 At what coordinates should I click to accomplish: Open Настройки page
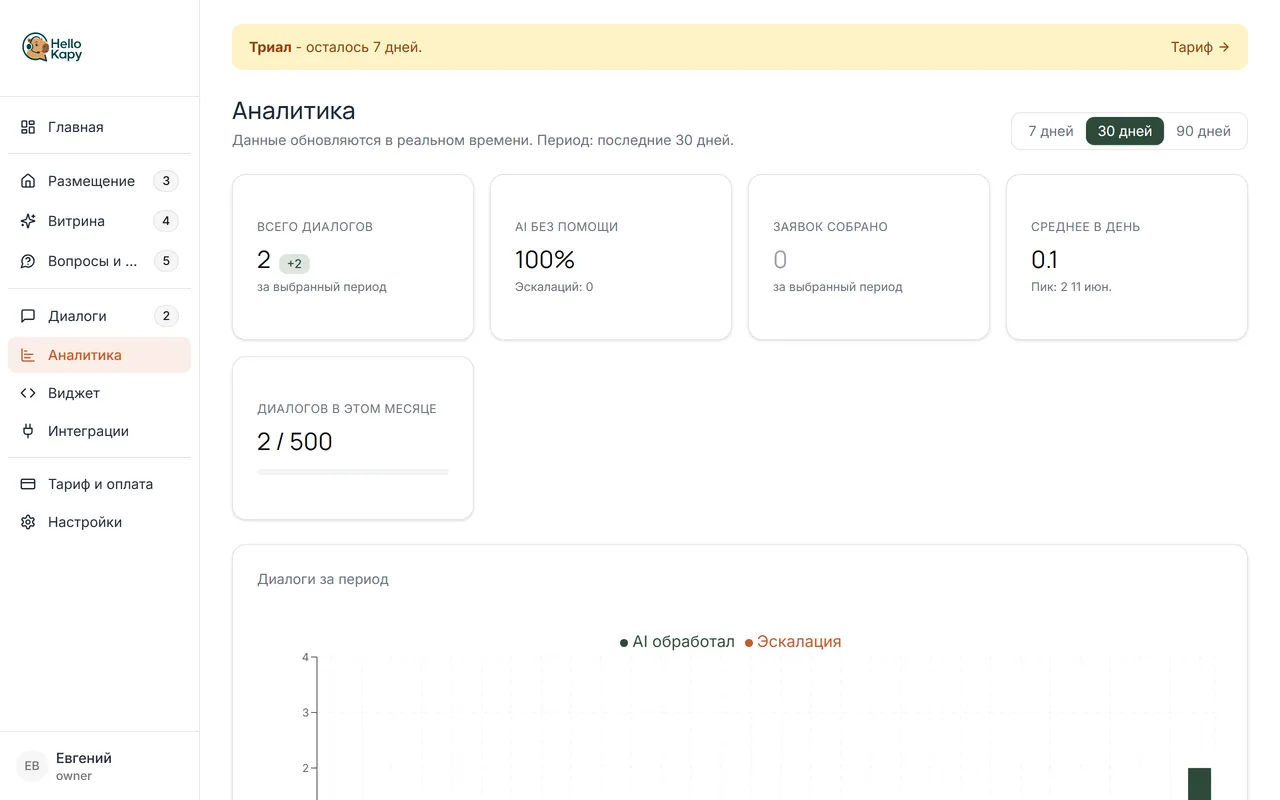tap(99, 522)
